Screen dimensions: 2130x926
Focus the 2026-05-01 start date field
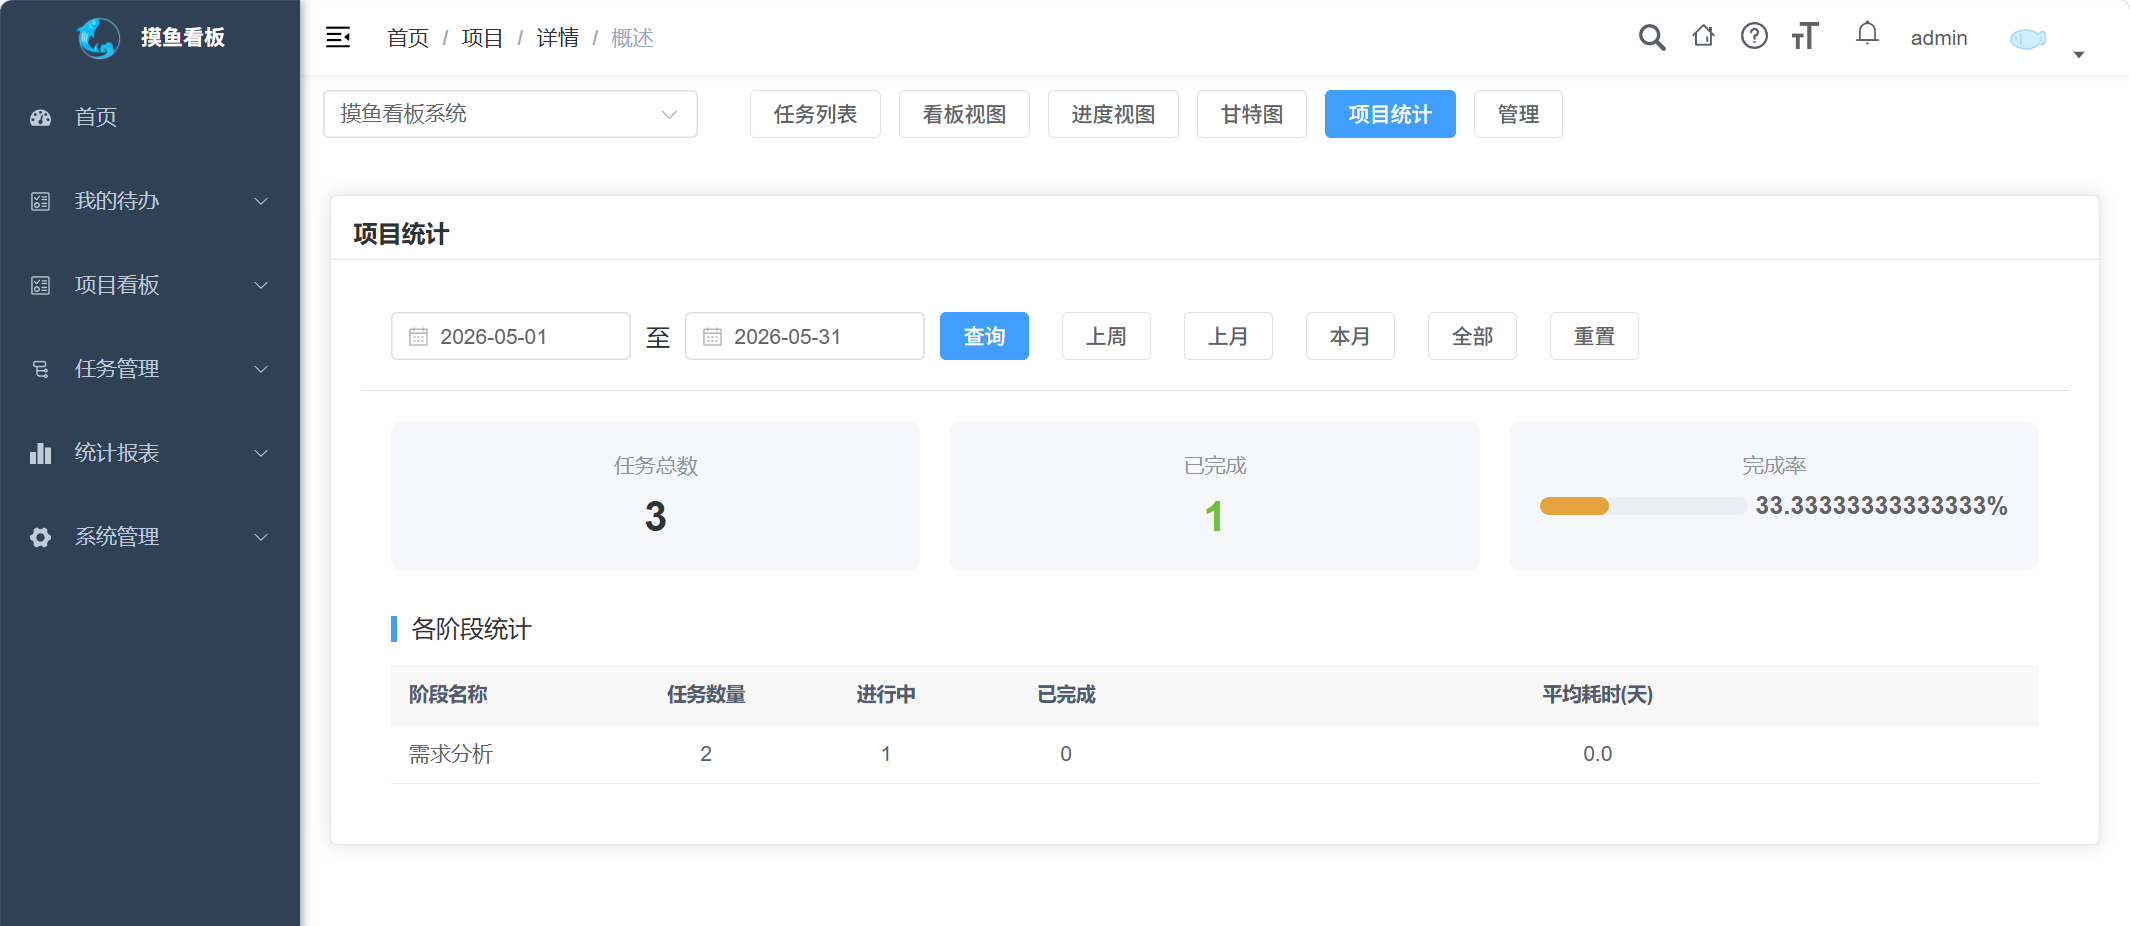(510, 336)
